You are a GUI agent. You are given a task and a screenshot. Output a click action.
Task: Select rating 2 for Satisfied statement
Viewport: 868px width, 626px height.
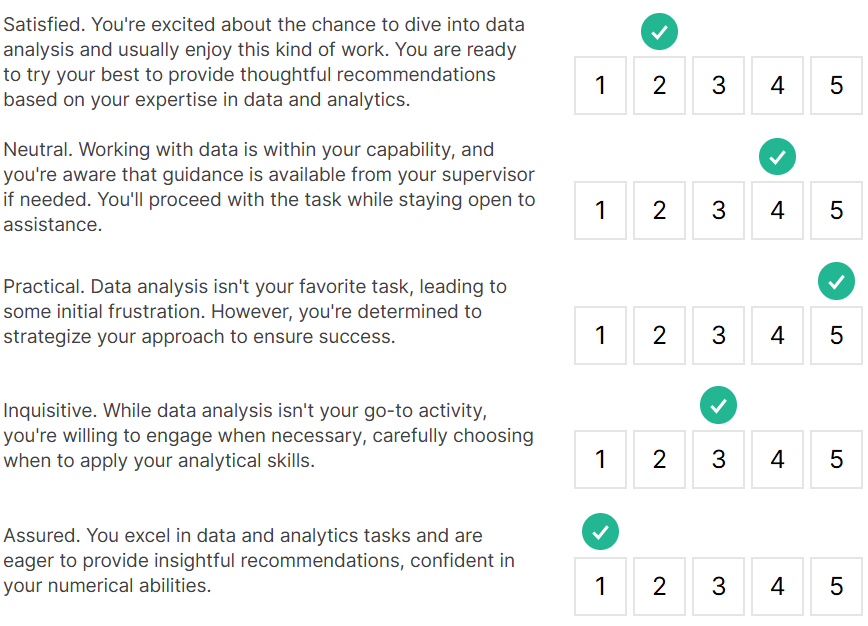click(x=659, y=86)
